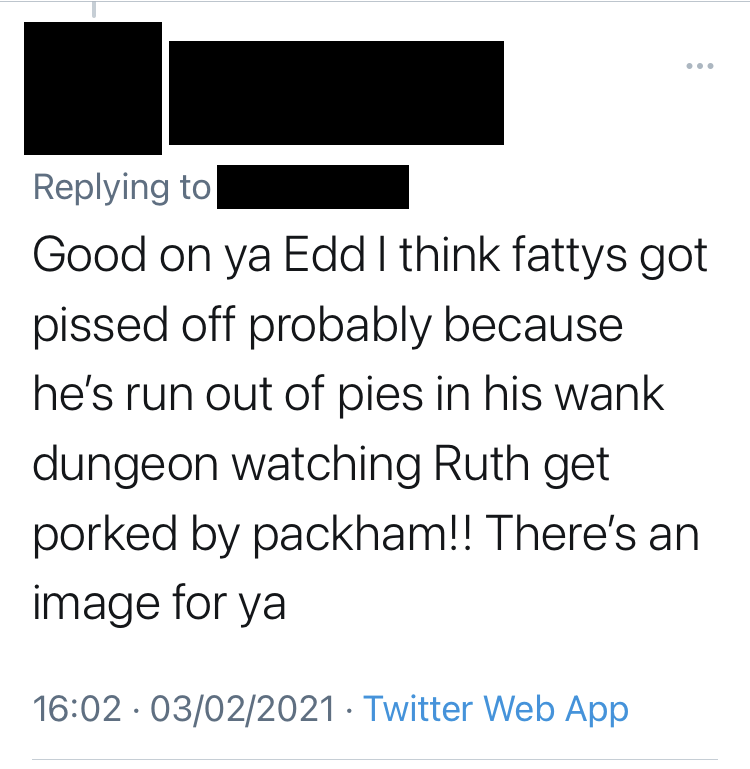Open the blacked-out profile avatar
The image size is (750, 769).
click(93, 88)
